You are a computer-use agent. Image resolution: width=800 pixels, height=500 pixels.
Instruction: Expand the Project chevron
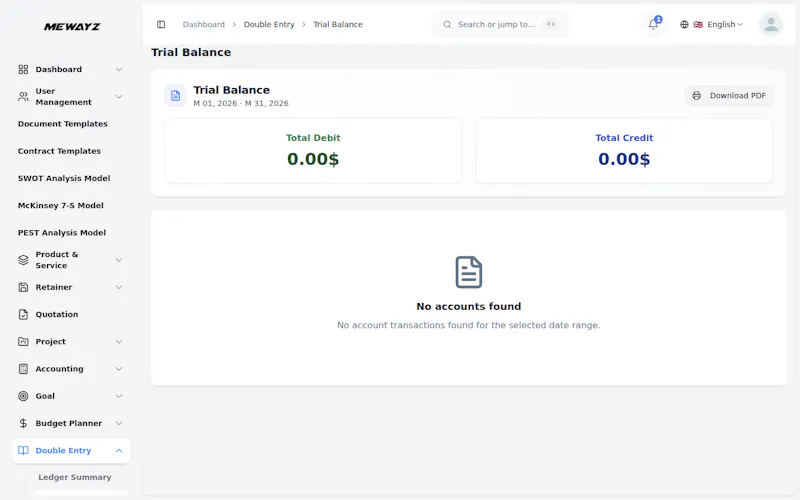pyautogui.click(x=119, y=341)
